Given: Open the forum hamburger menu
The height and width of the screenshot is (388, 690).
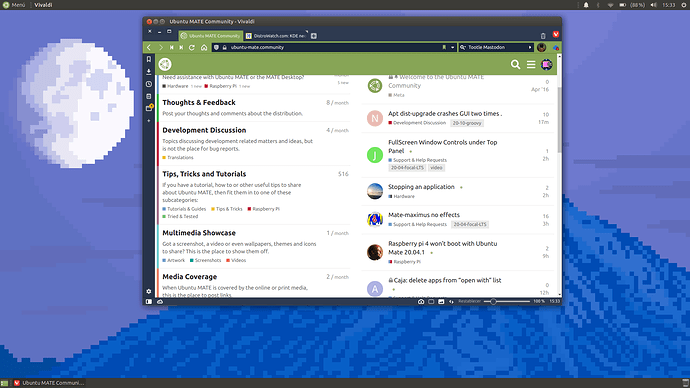Looking at the screenshot, I should pyautogui.click(x=531, y=65).
